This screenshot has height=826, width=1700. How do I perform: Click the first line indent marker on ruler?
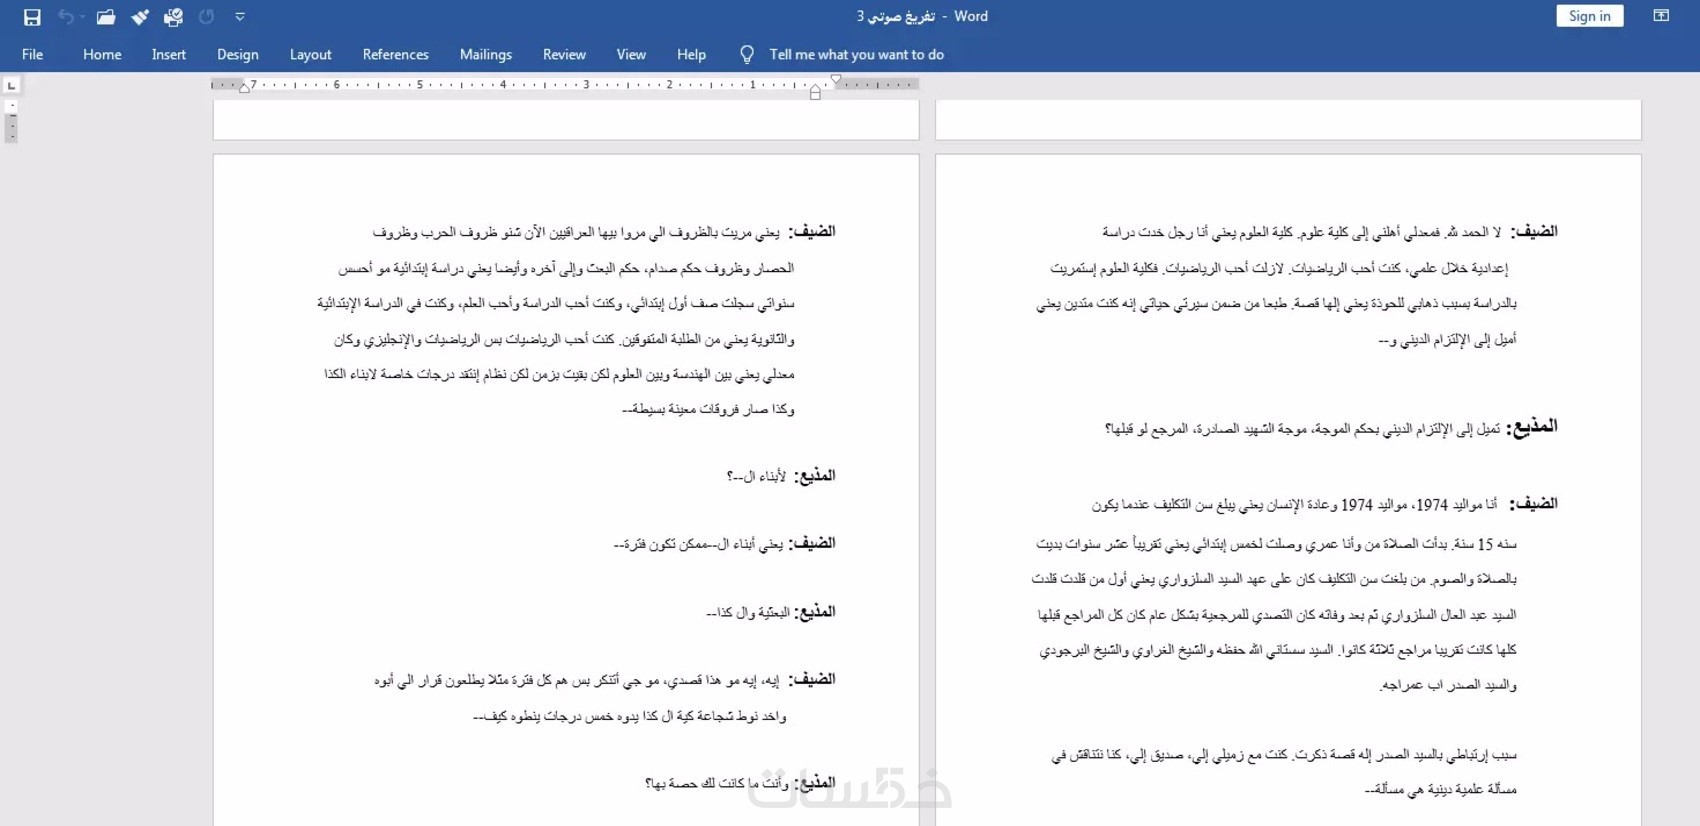point(836,79)
